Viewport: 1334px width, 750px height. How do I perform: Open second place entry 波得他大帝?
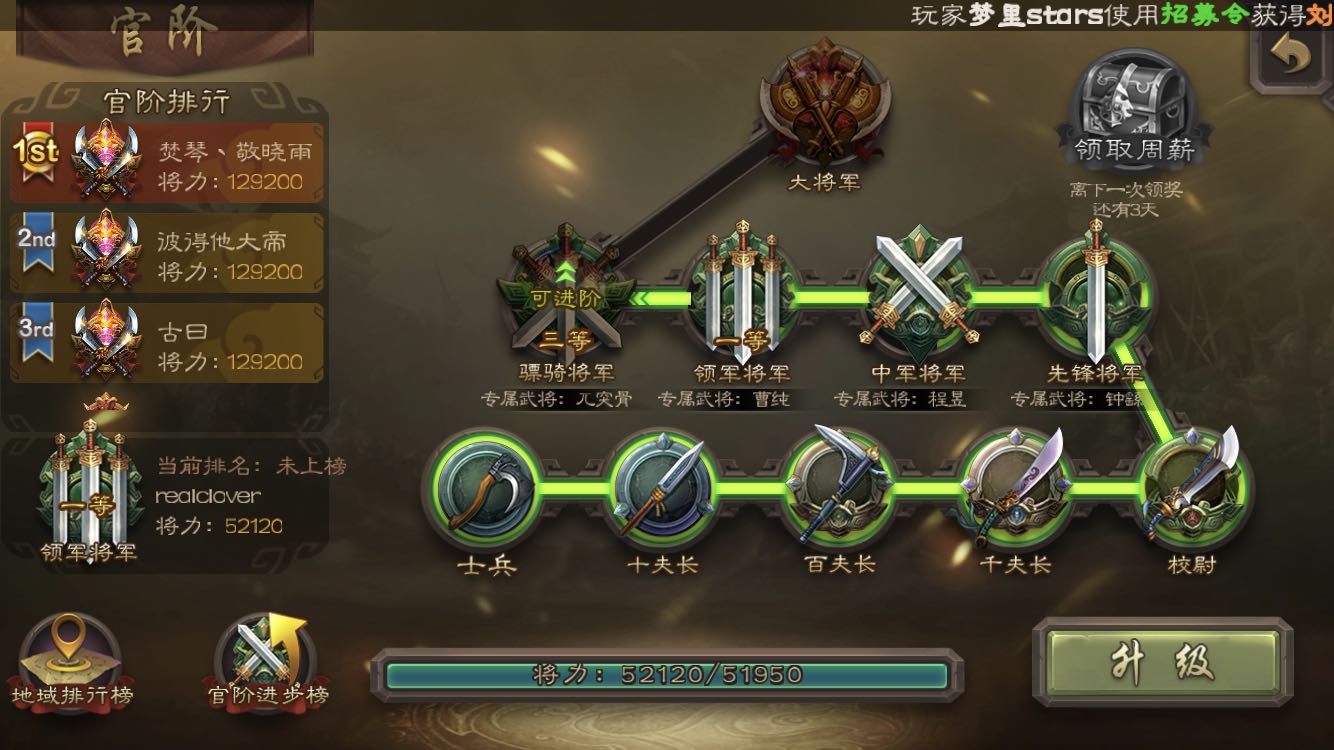167,253
